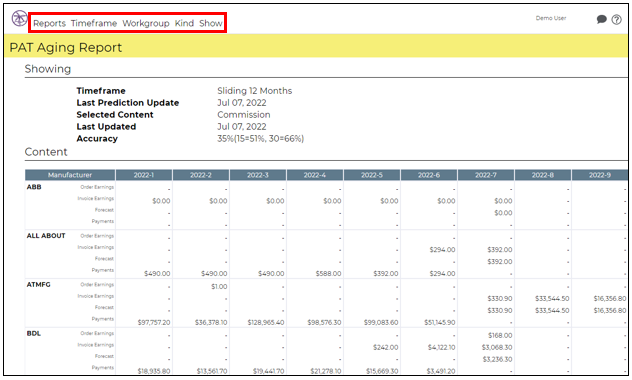Click ATMFG payments value $128,965.40

coord(266,322)
